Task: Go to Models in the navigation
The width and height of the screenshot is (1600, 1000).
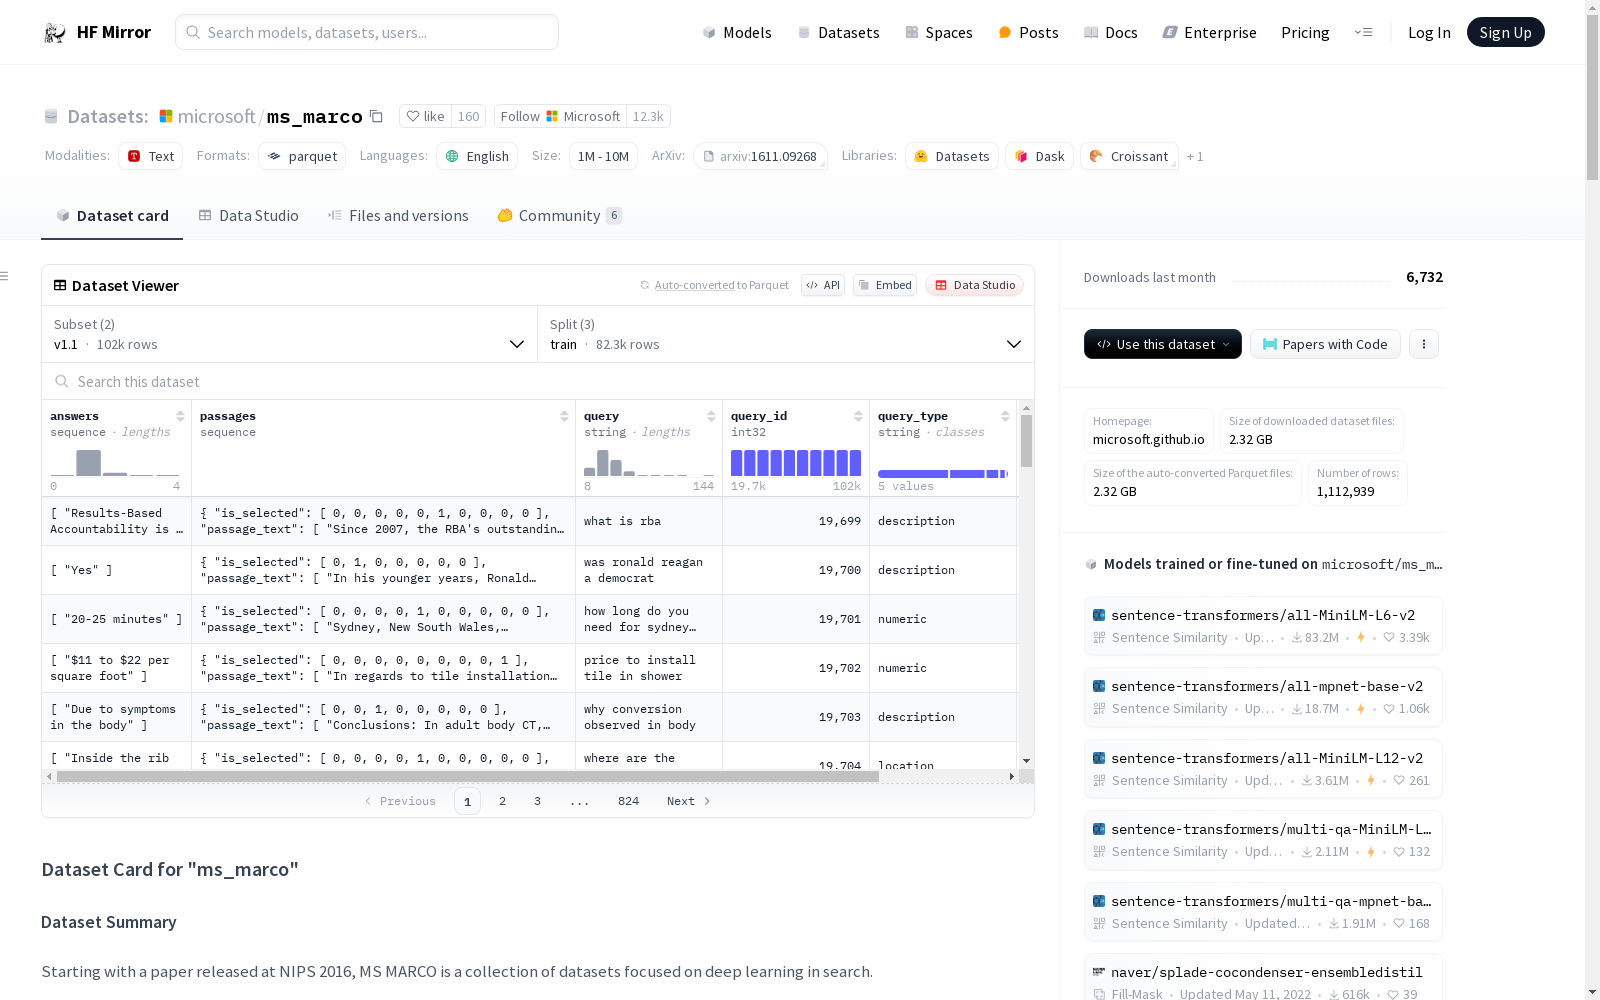Action: pyautogui.click(x=737, y=32)
